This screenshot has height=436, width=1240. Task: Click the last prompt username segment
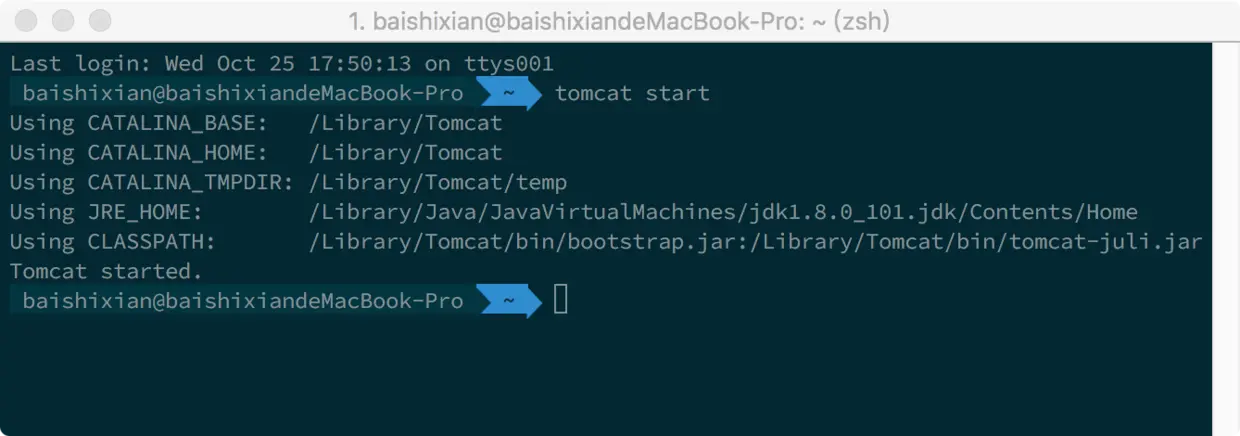[243, 300]
